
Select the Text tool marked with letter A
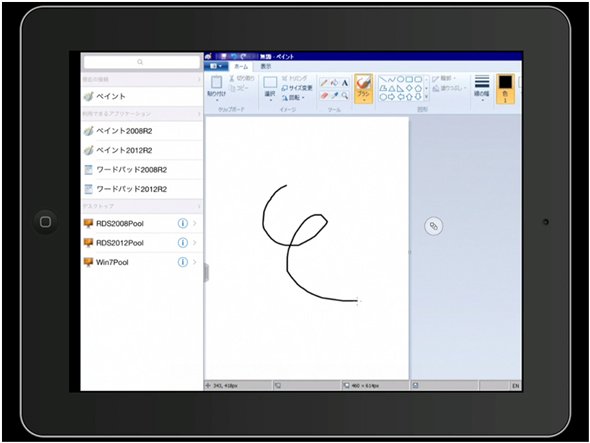(x=344, y=83)
